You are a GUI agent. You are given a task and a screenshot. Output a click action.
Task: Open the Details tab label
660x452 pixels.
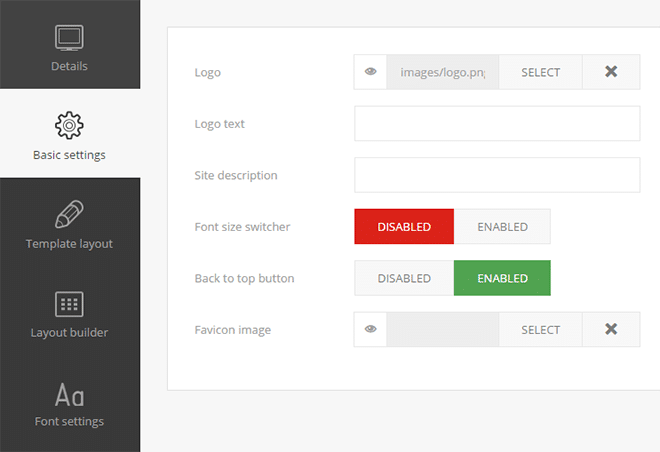69,66
